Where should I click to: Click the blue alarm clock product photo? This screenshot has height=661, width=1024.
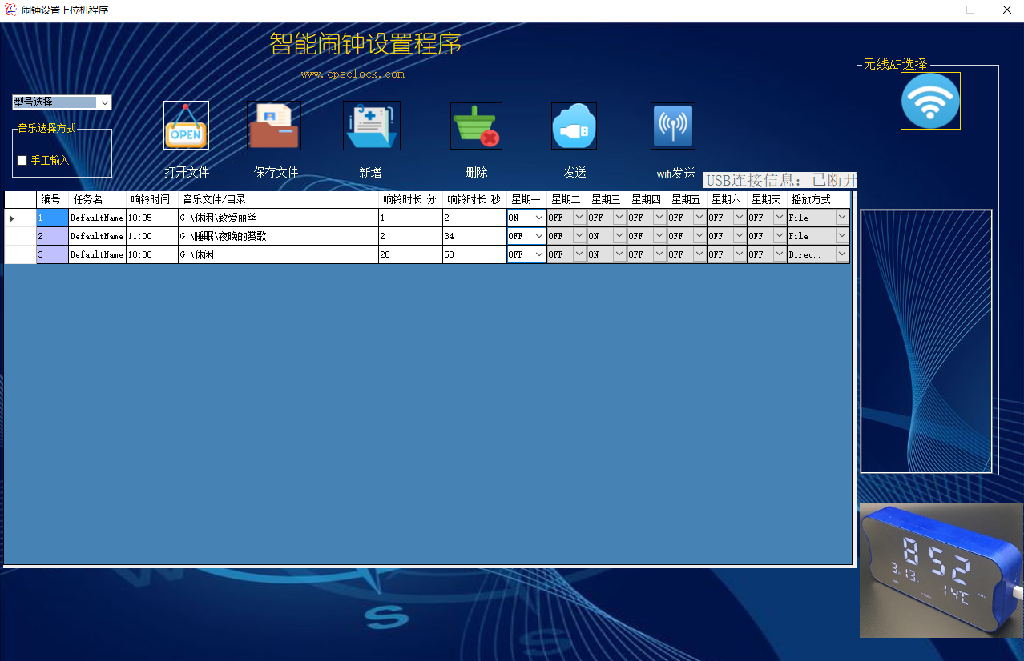[941, 570]
